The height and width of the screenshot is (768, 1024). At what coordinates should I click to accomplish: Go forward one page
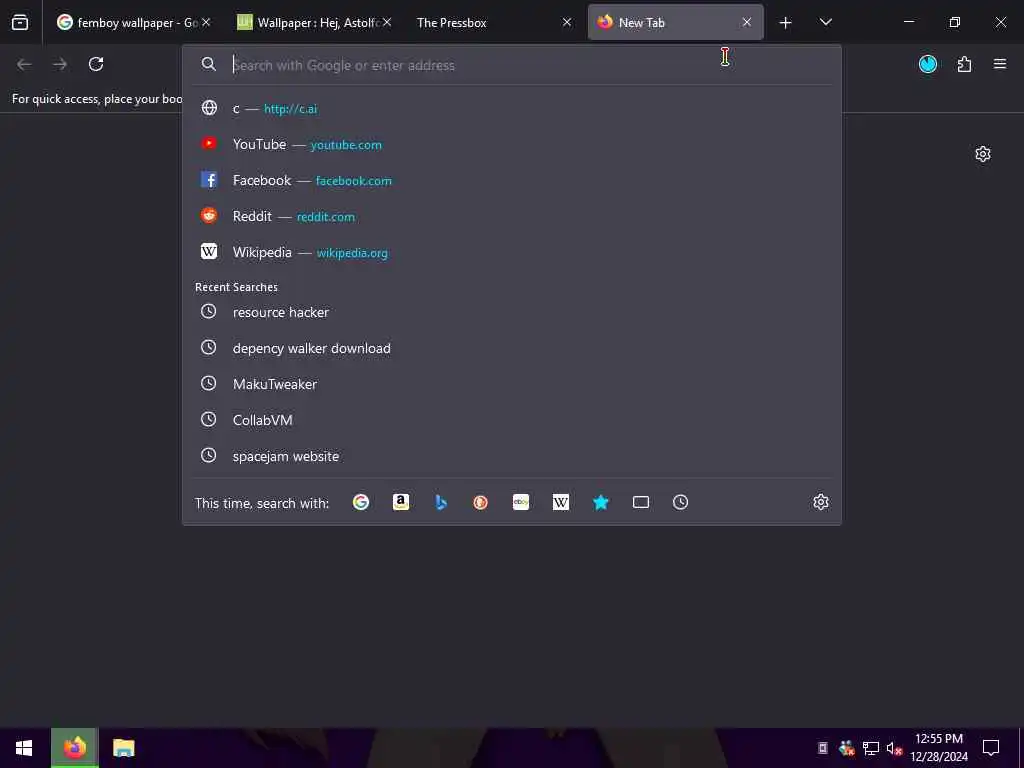[60, 64]
